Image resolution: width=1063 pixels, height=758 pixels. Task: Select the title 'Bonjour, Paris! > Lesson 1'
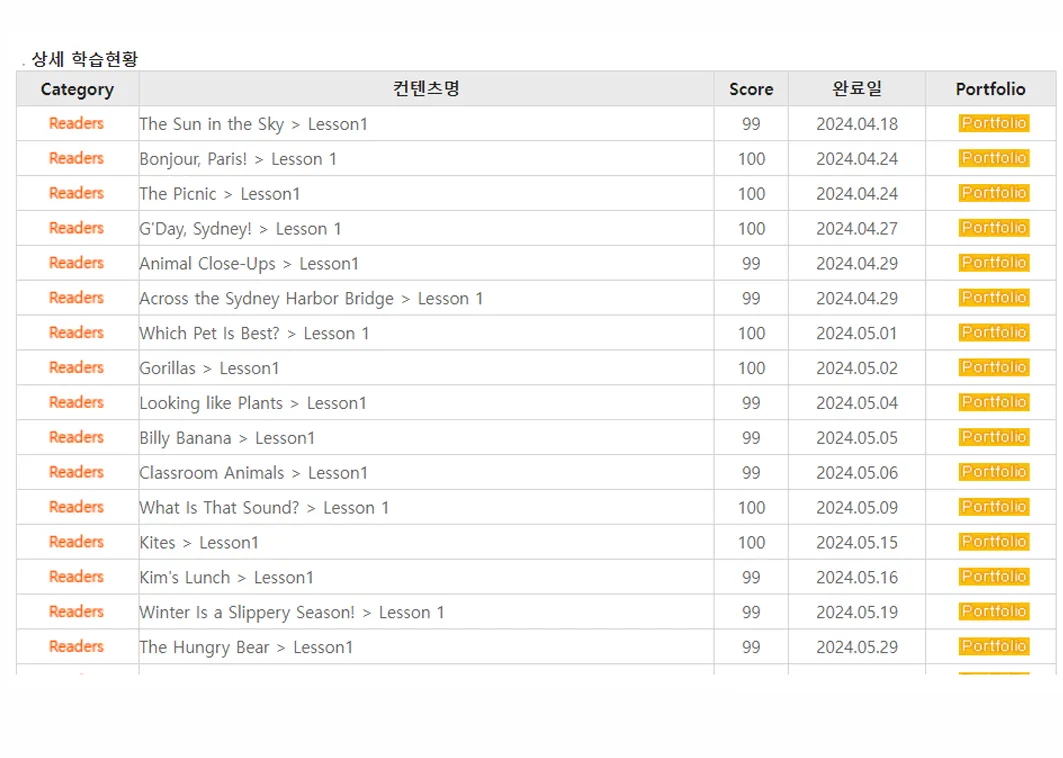click(x=238, y=159)
